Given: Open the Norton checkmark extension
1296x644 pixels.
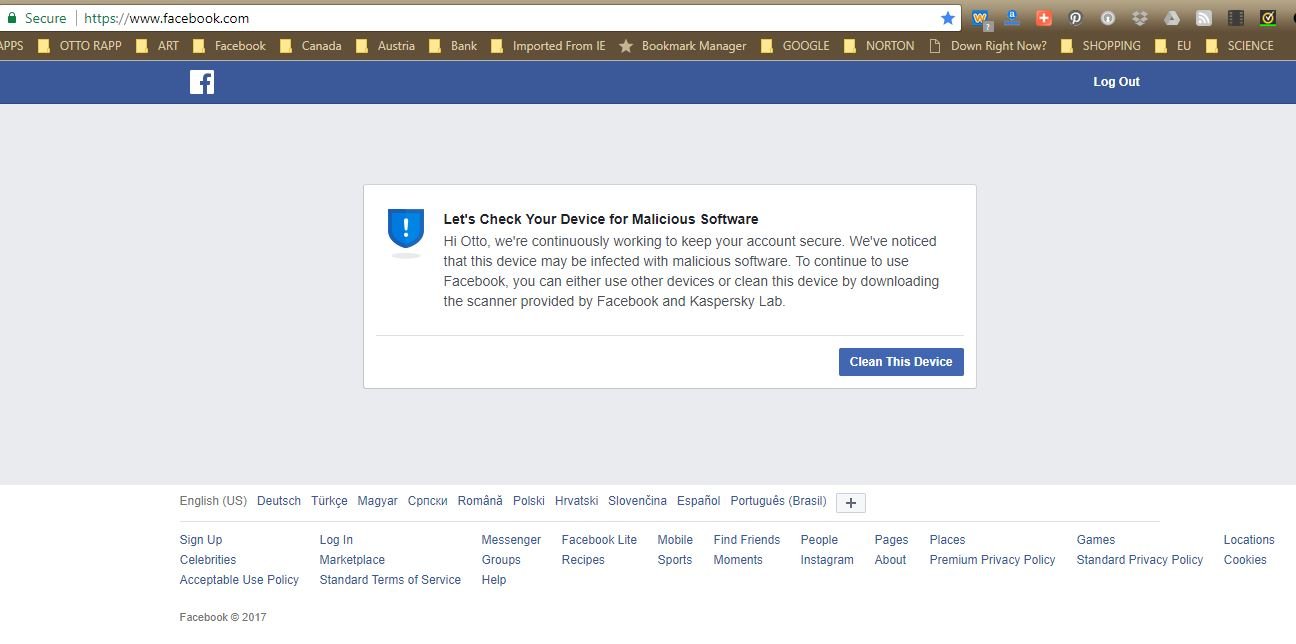Looking at the screenshot, I should 1268,18.
